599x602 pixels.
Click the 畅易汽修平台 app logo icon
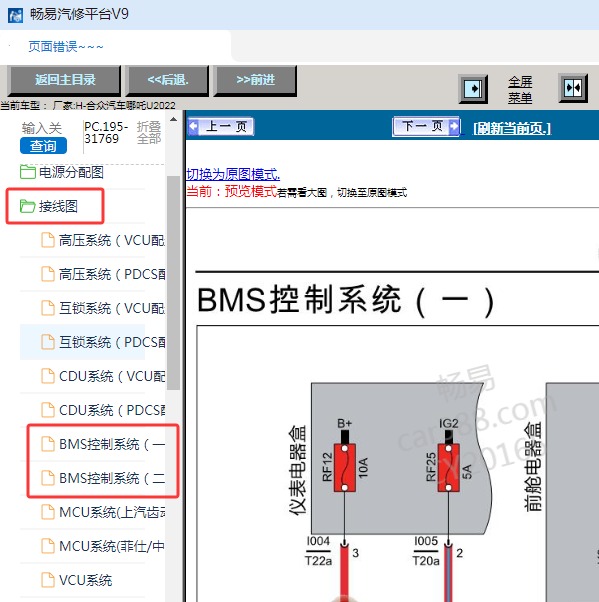15,15
